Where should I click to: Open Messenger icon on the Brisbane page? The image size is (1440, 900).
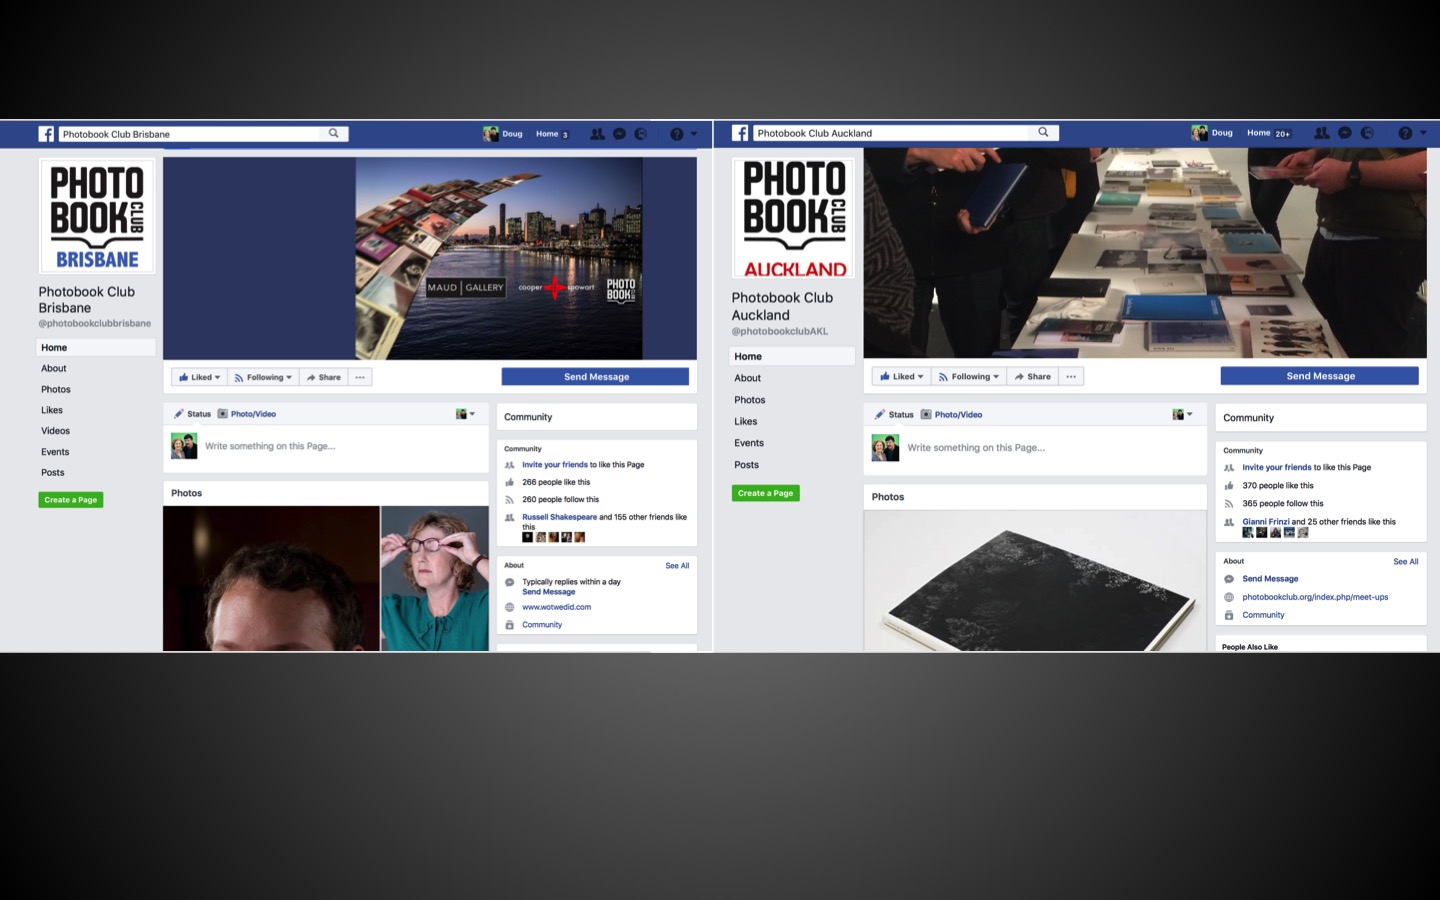point(619,134)
